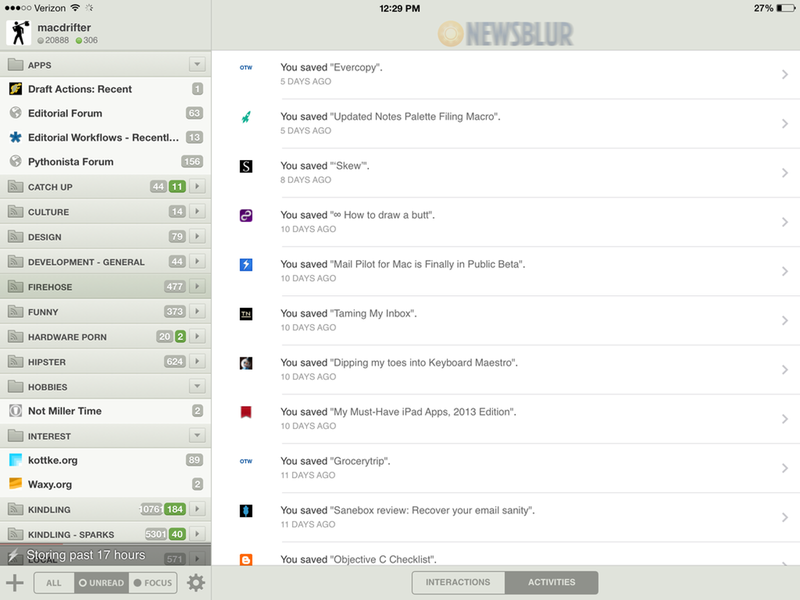Open the KINDLING - SPARKS folder

pyautogui.click(x=106, y=534)
